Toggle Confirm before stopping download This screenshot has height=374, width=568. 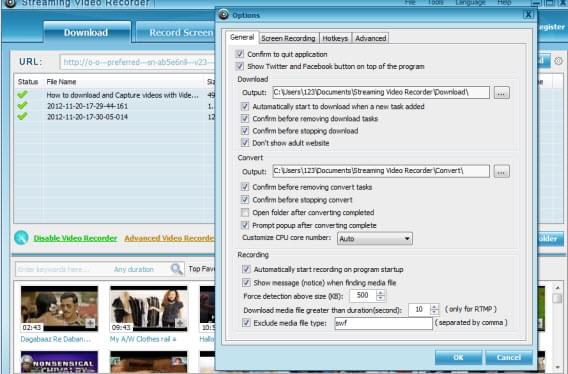[245, 131]
